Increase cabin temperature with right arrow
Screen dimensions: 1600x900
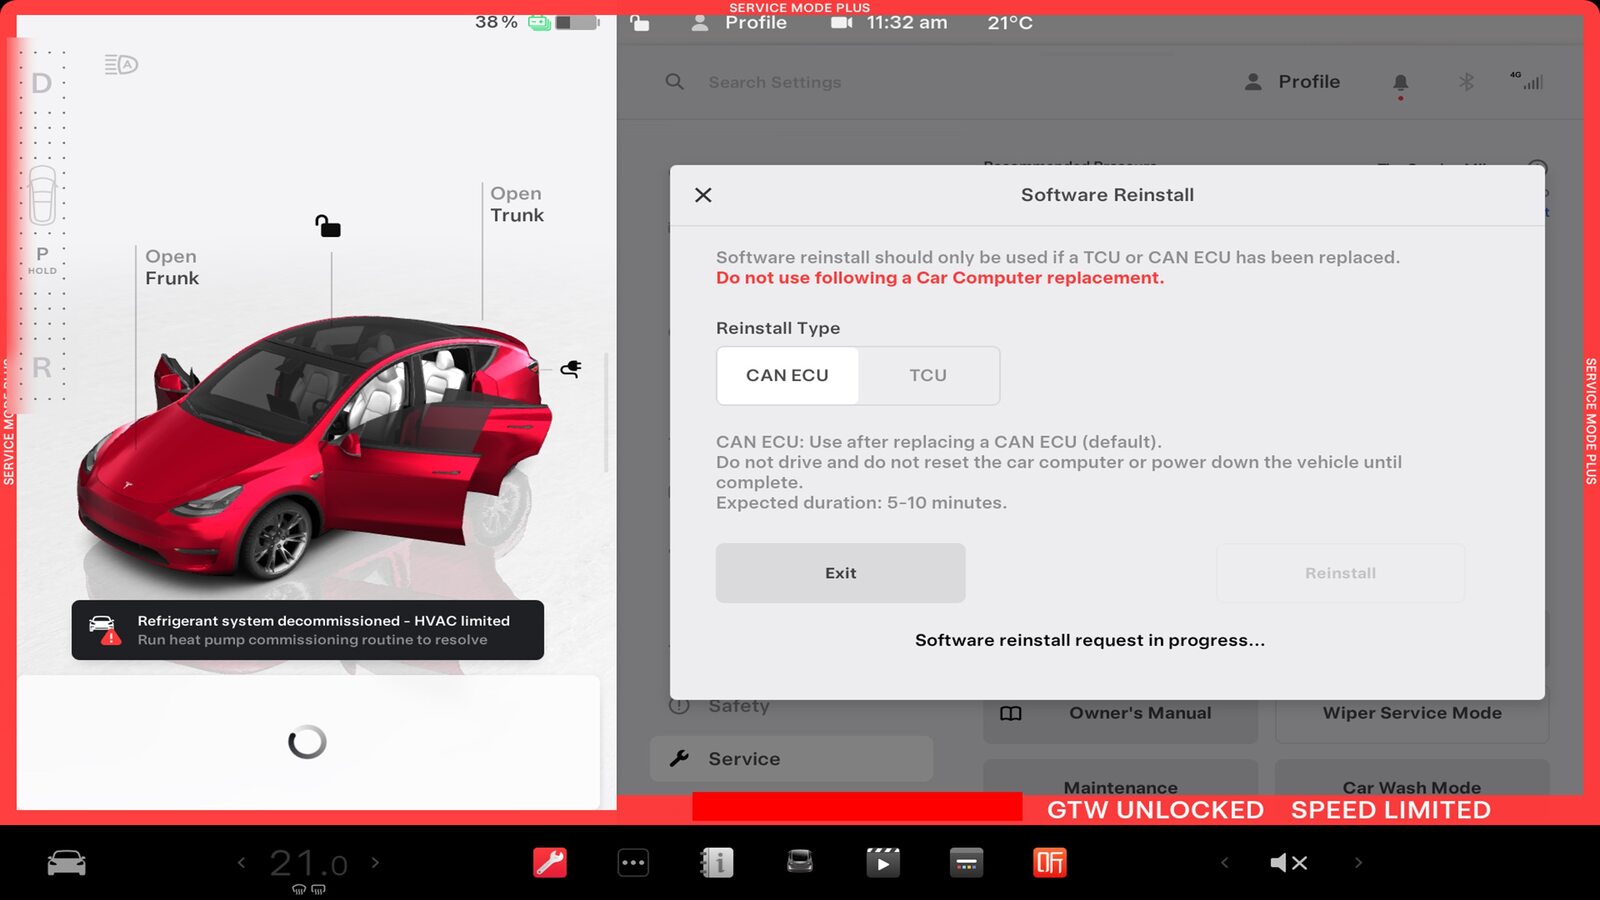click(x=376, y=862)
